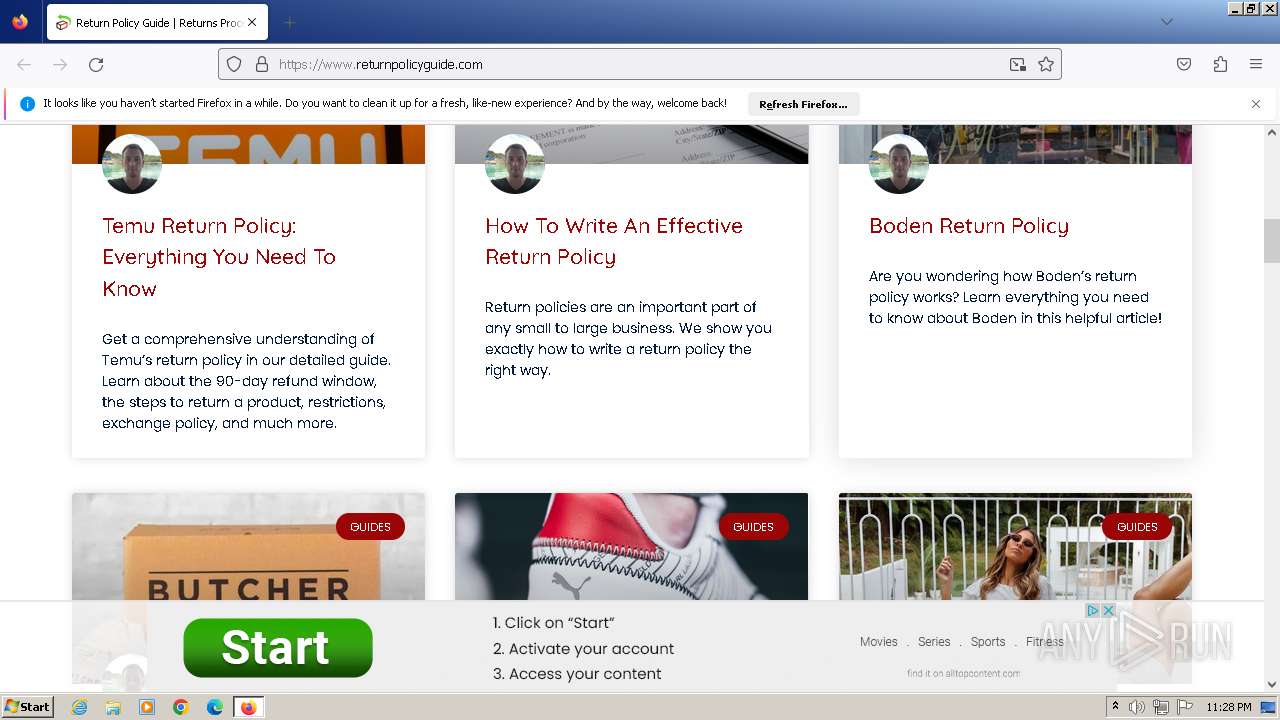Bookmark this page with star icon
Viewport: 1280px width, 720px height.
tap(1046, 64)
